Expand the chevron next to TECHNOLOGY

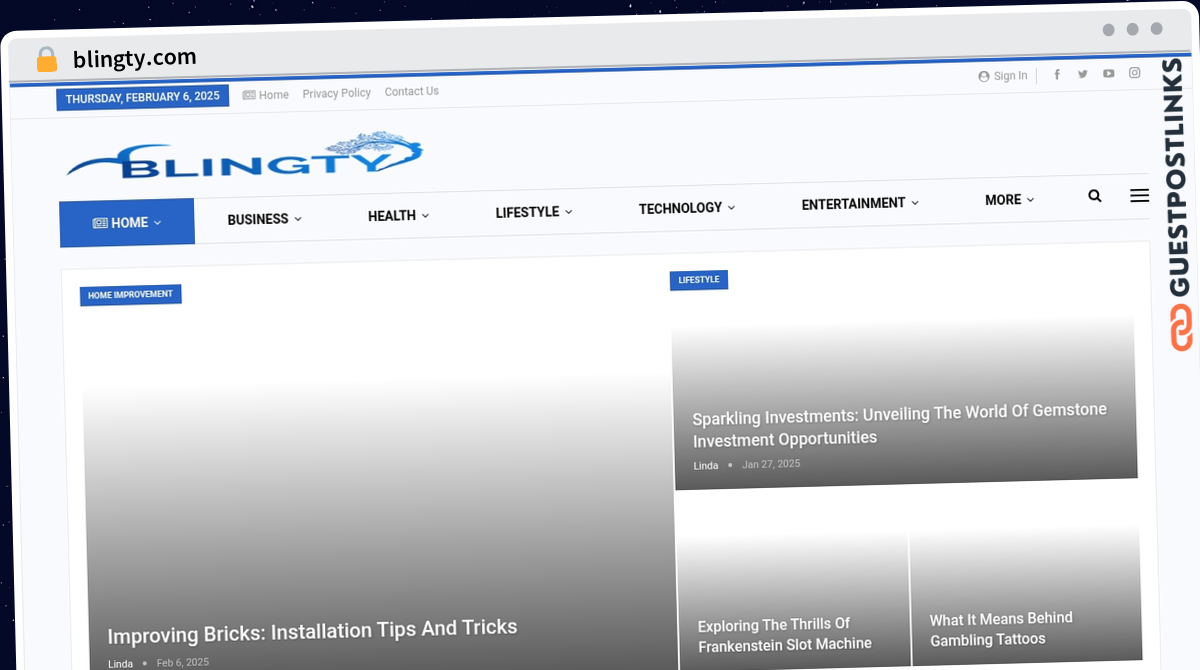[x=731, y=208]
